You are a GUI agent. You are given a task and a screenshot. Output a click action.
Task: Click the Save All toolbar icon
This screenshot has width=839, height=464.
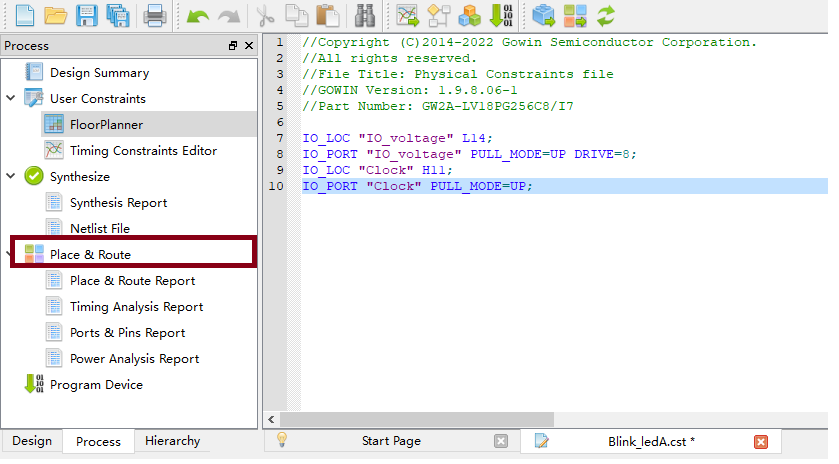(x=118, y=16)
